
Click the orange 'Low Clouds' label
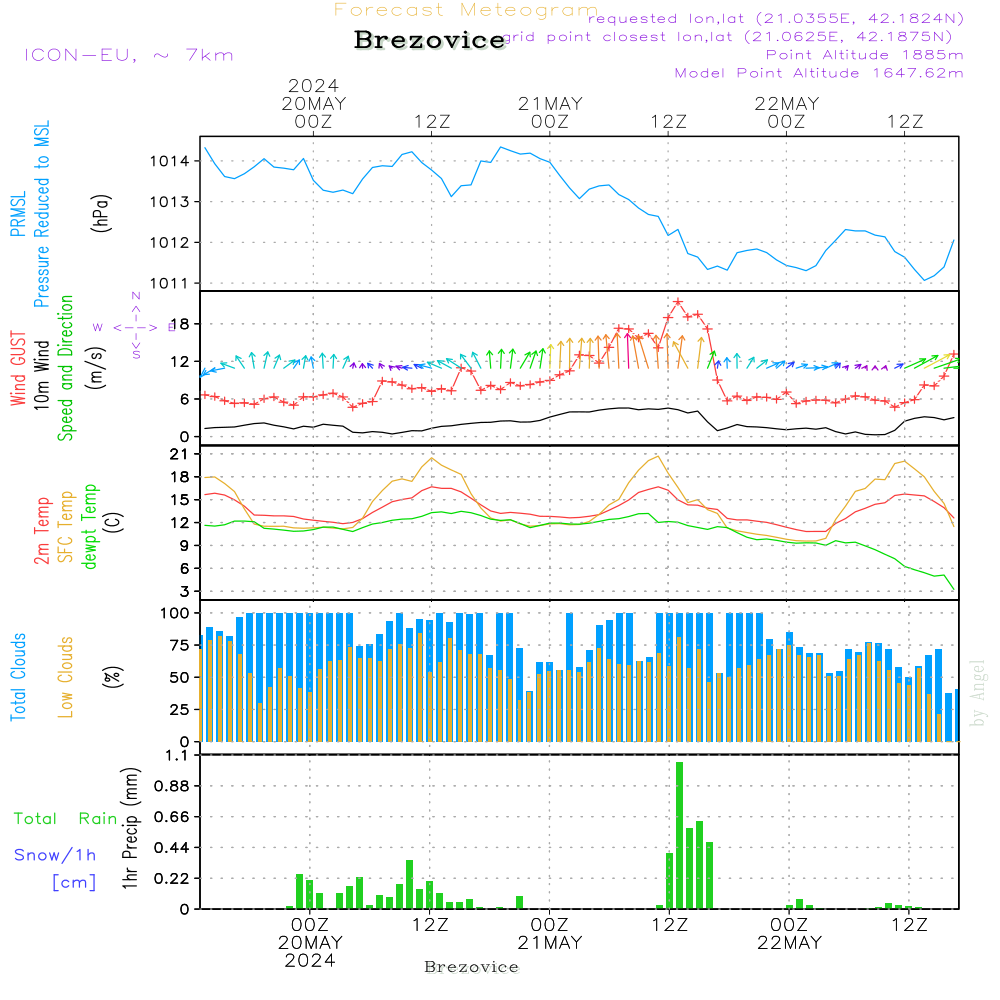coord(66,677)
